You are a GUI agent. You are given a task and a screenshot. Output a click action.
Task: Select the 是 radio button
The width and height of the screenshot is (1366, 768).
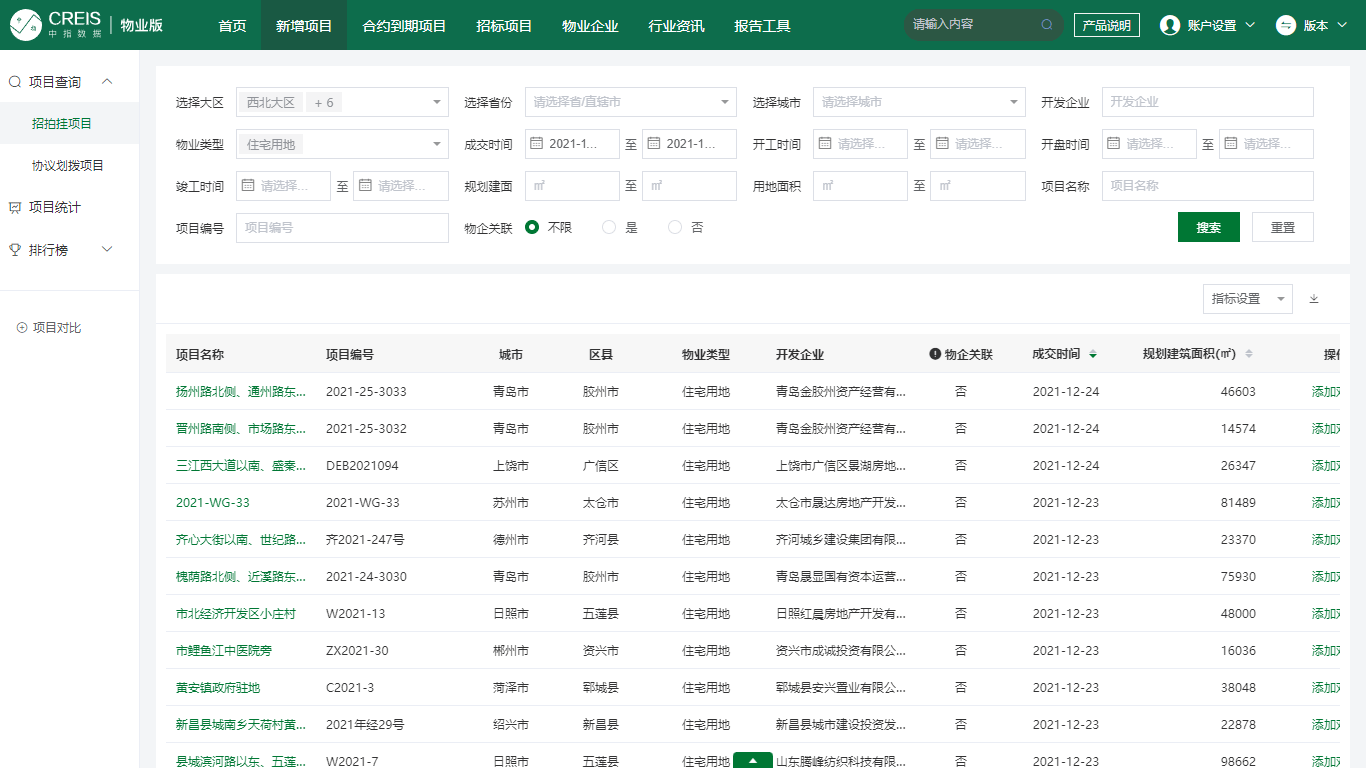tap(609, 227)
